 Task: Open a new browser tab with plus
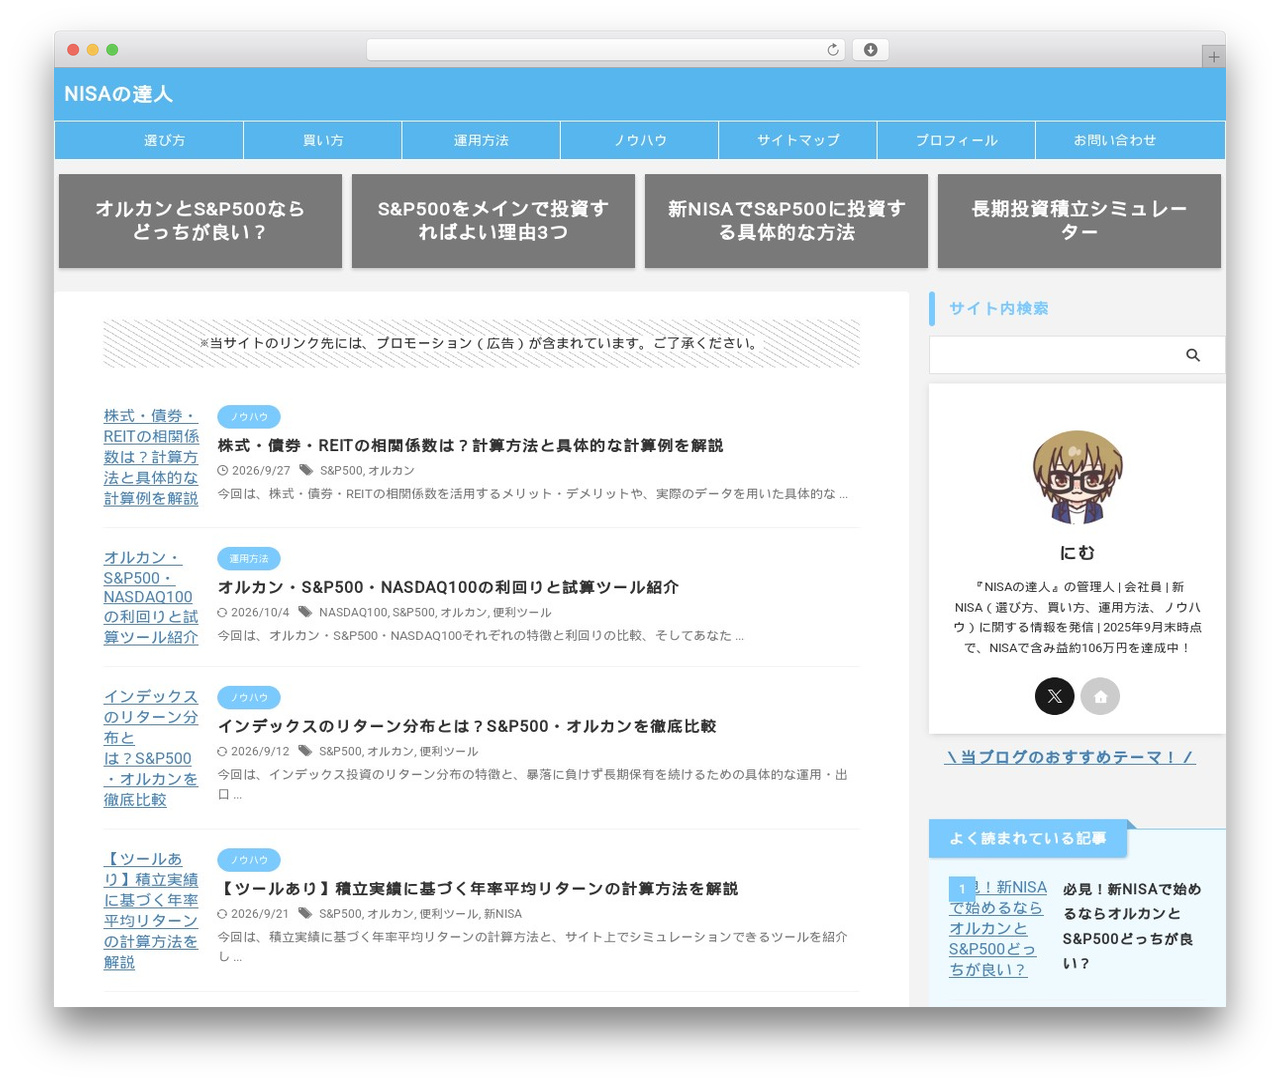pos(1213,57)
